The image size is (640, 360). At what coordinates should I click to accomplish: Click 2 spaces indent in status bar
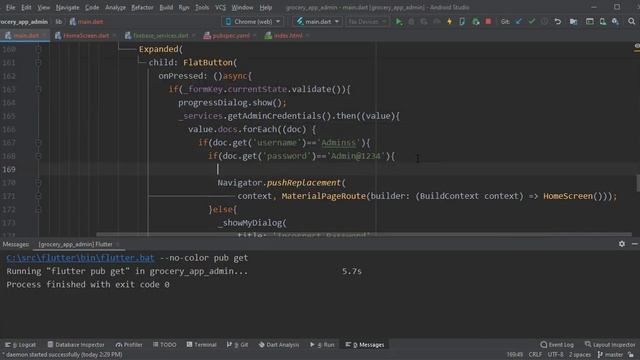coord(580,355)
